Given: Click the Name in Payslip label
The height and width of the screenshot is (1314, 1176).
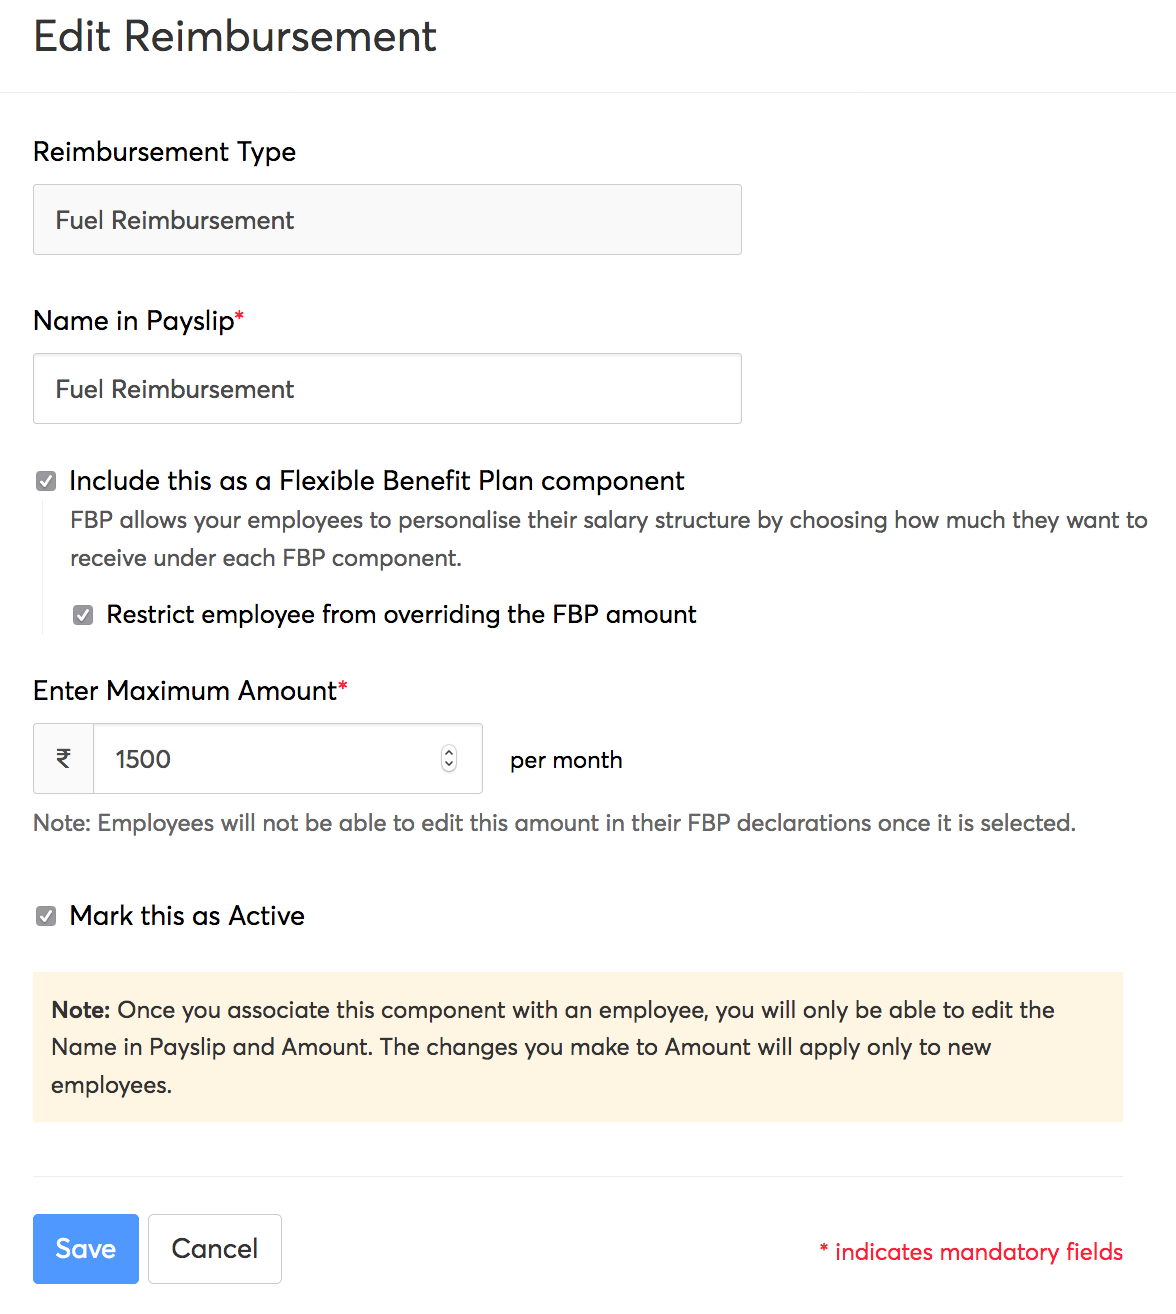Looking at the screenshot, I should point(133,321).
